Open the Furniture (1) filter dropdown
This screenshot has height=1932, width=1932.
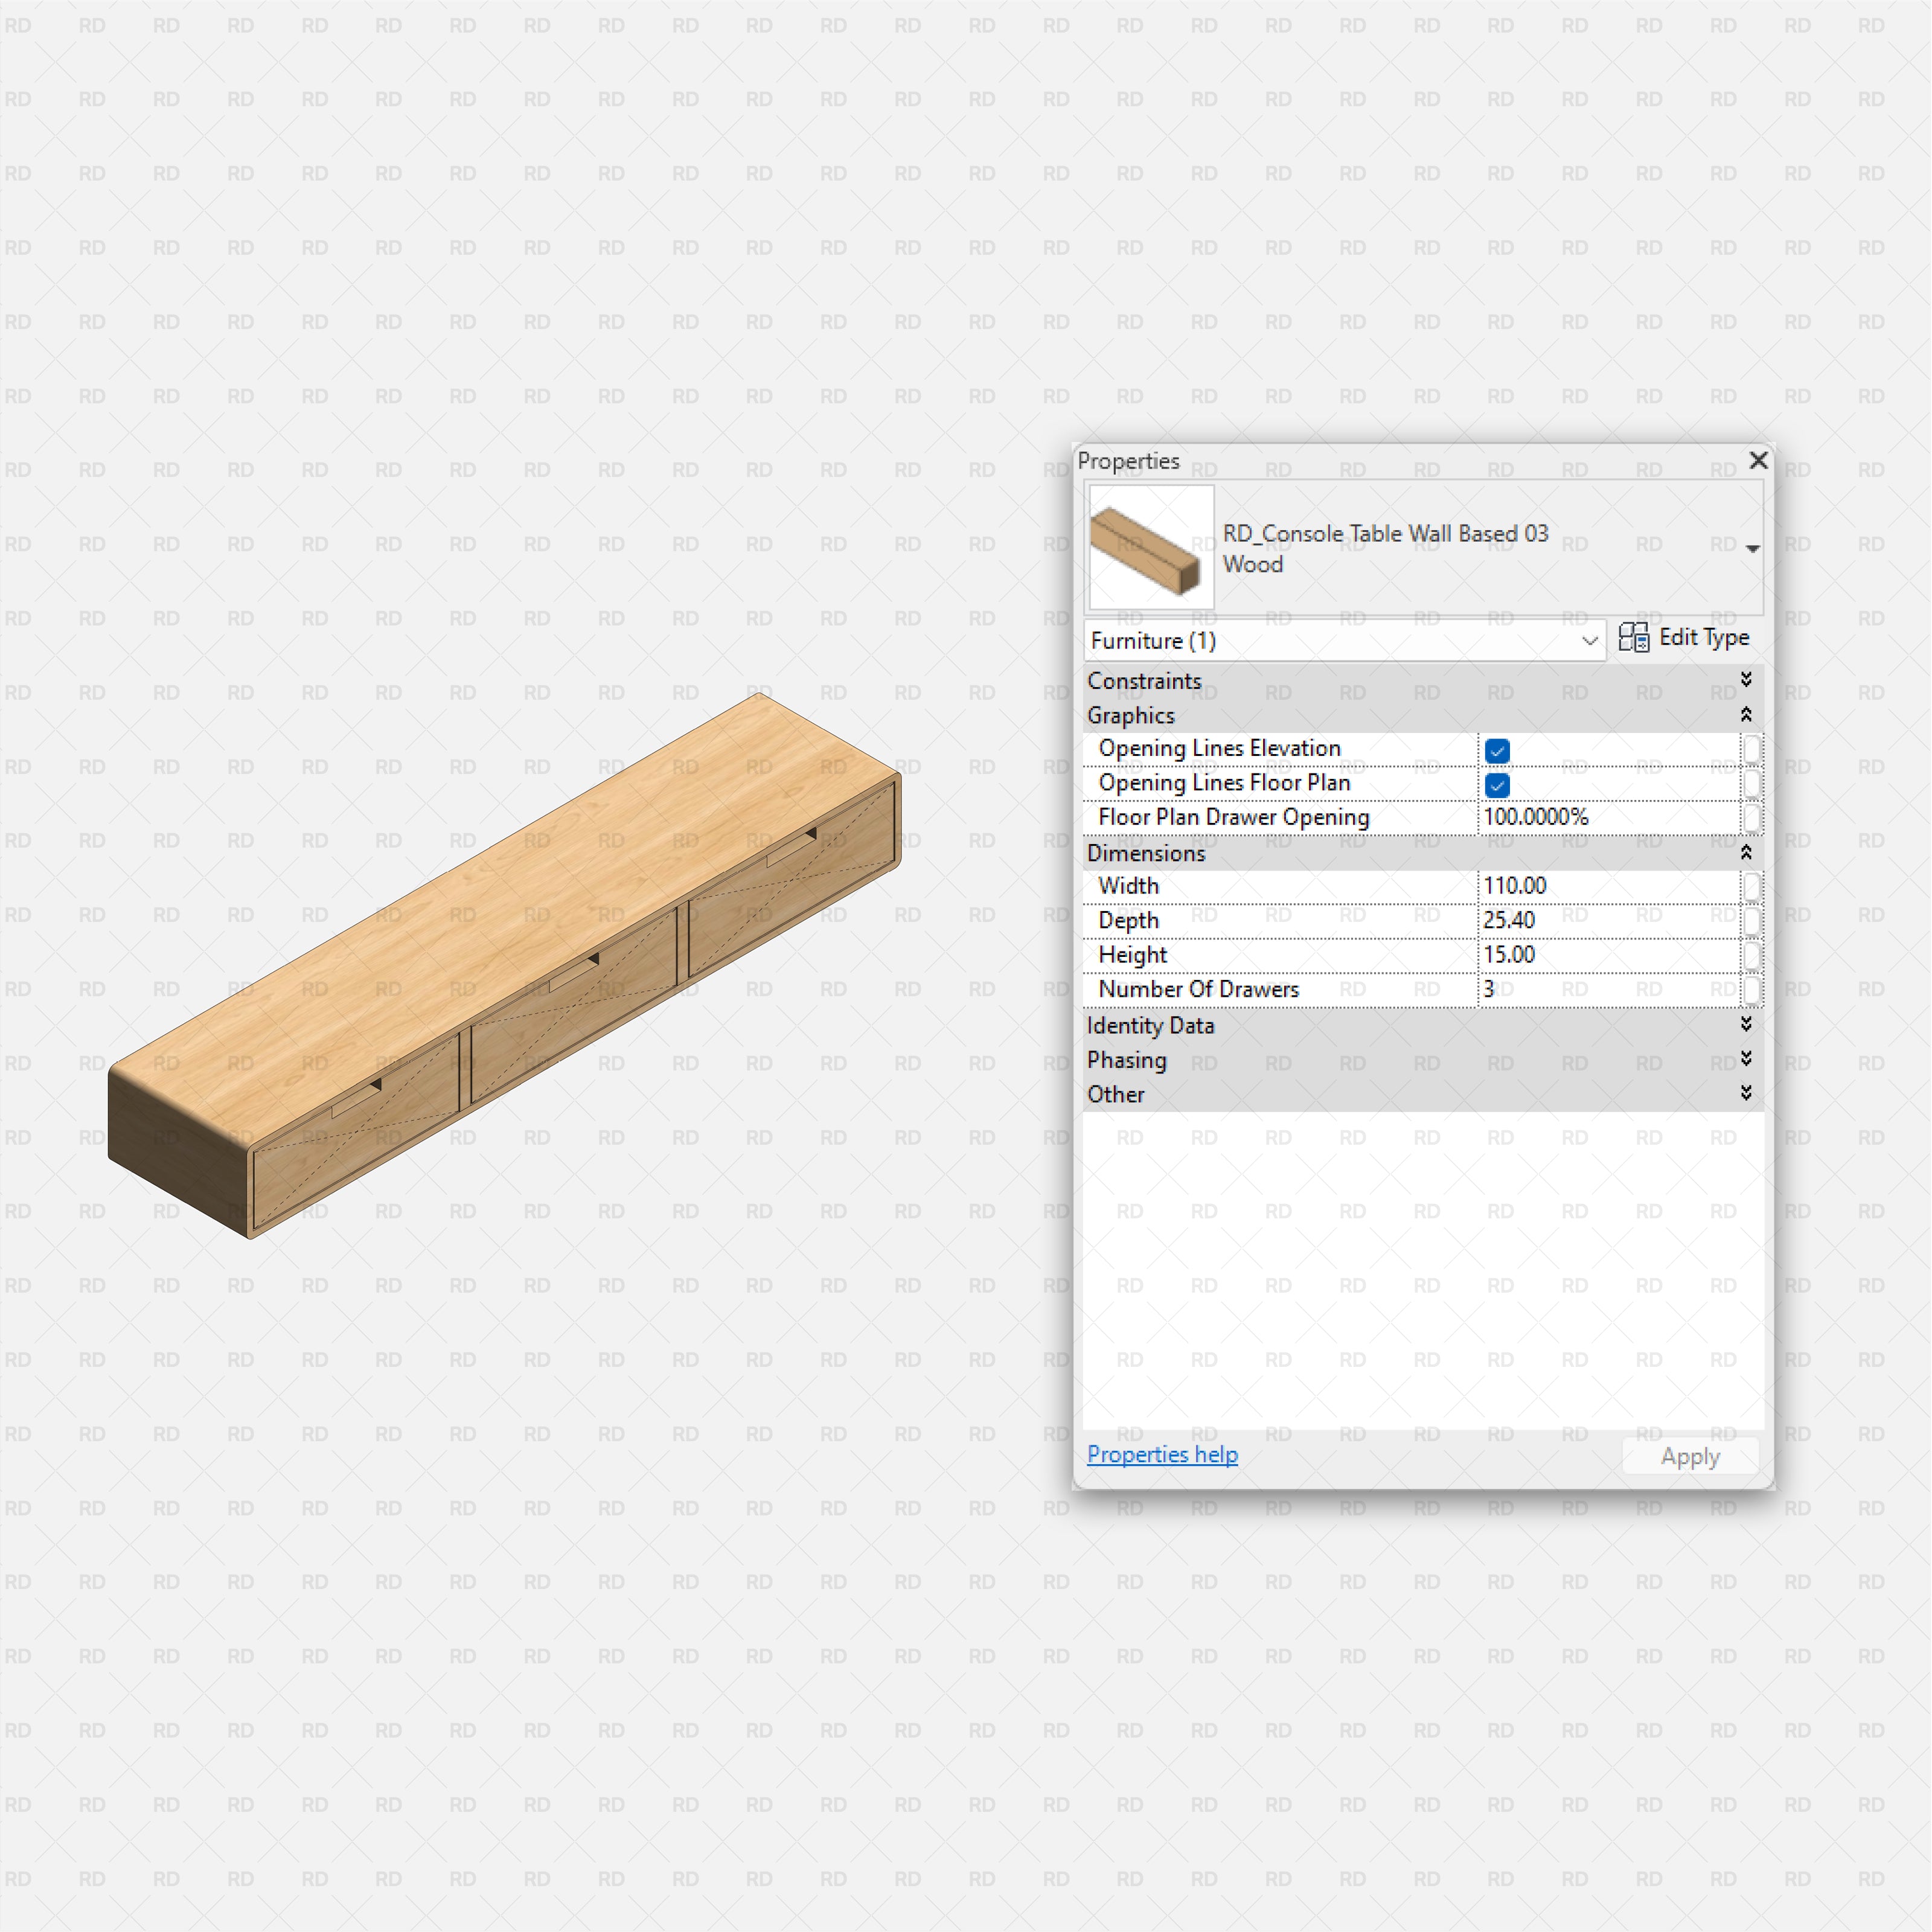1590,641
